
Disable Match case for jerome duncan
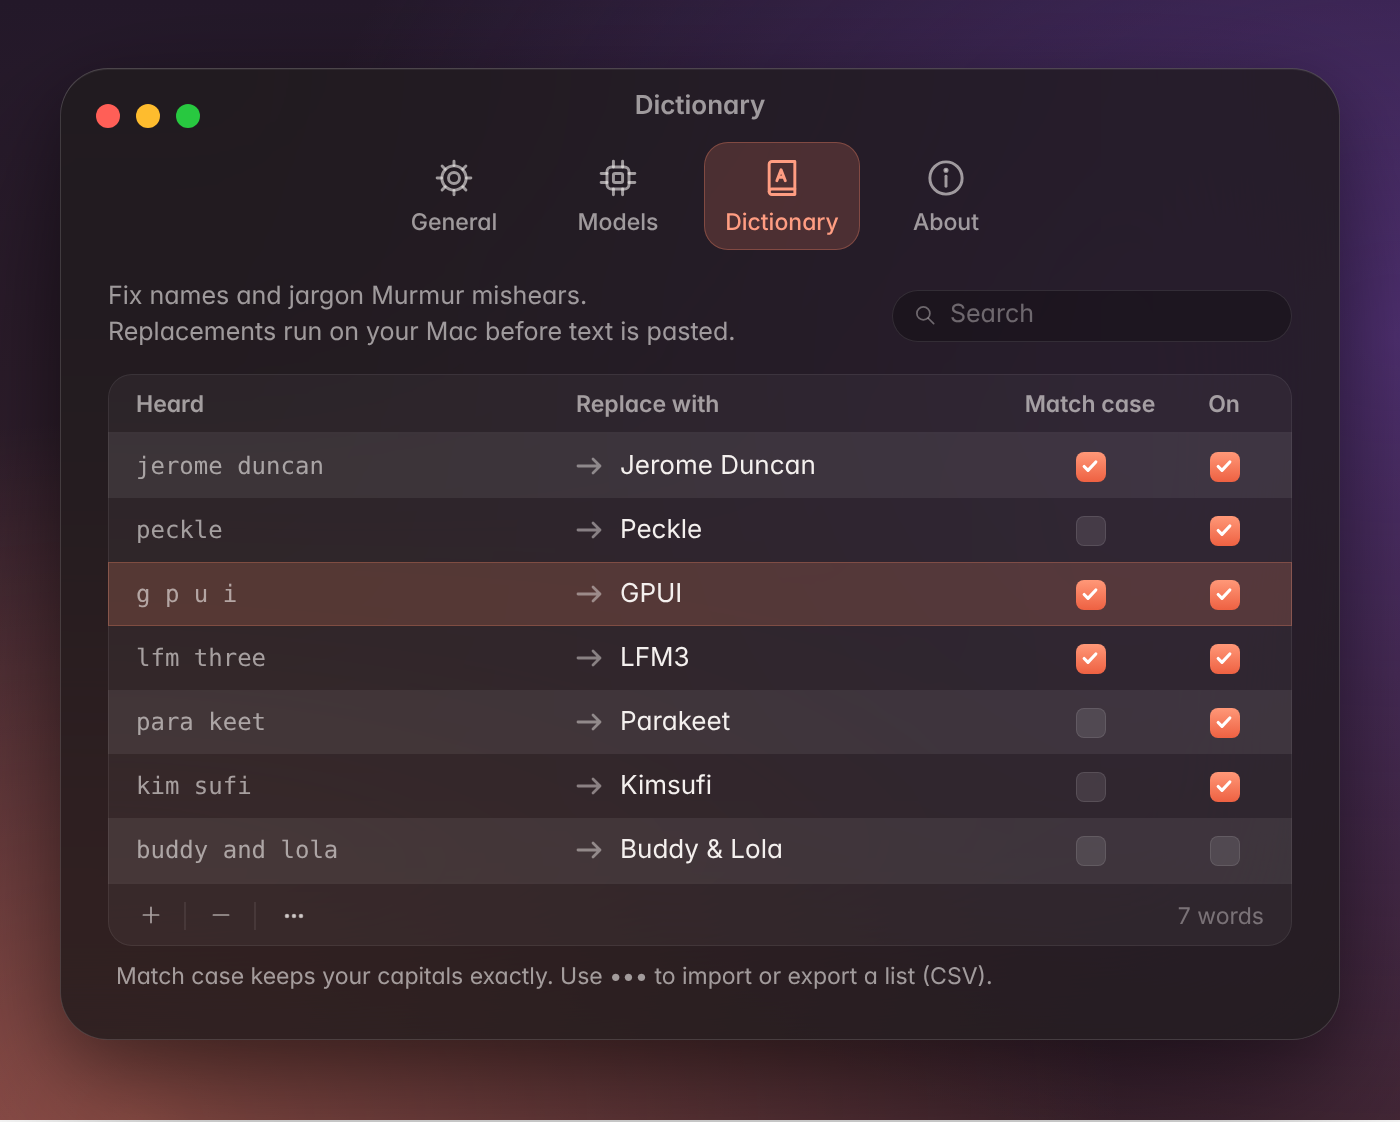pyautogui.click(x=1091, y=467)
